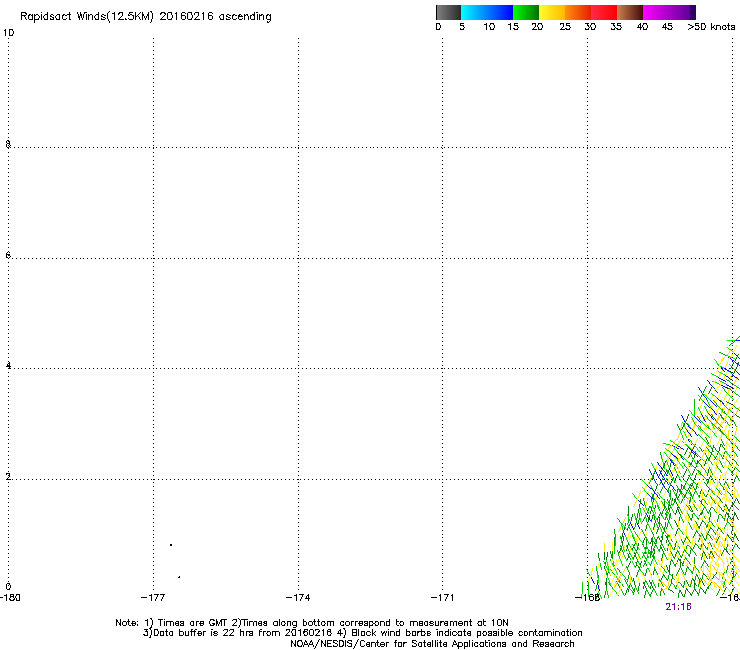Viewport: 740px width, 650px height.
Task: Click the '>50 knots' legend label
Action: click(711, 27)
